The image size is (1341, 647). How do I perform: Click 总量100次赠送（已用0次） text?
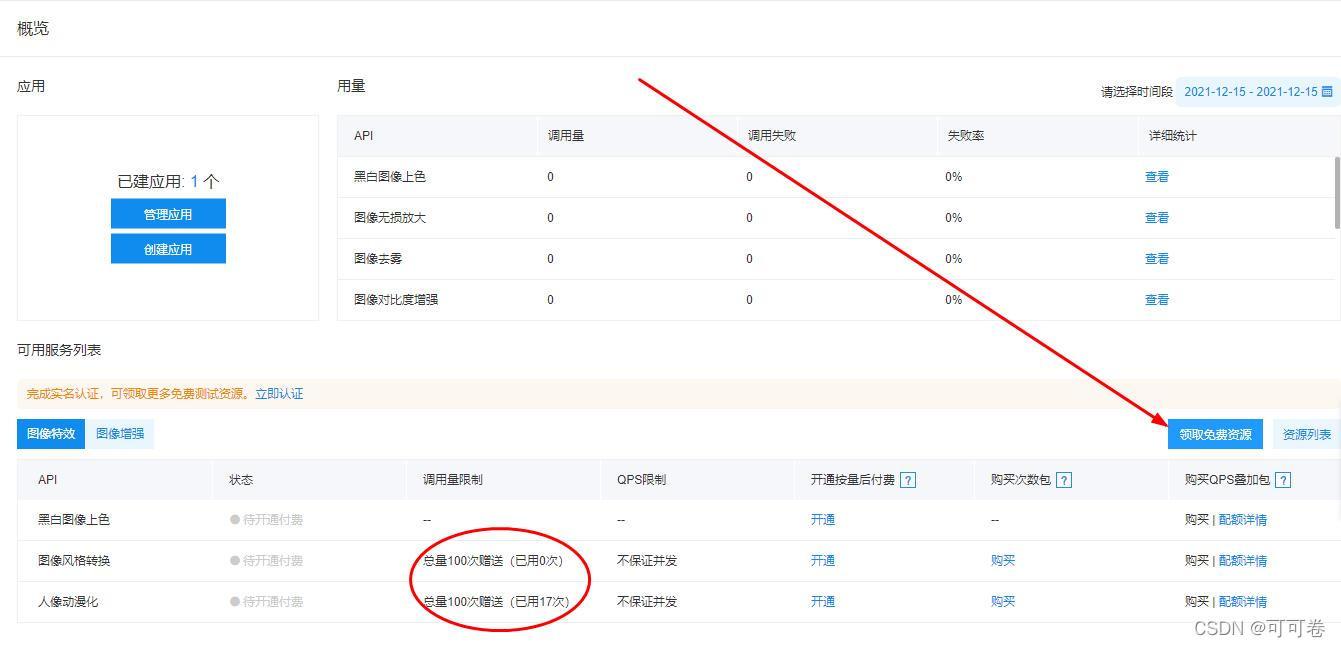tap(493, 561)
